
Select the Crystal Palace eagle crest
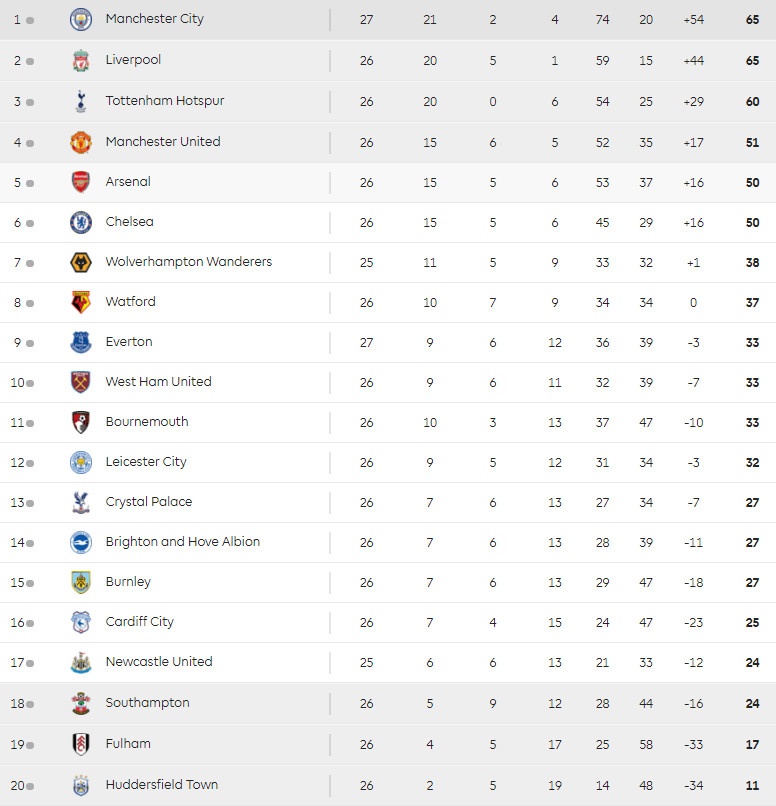click(81, 502)
